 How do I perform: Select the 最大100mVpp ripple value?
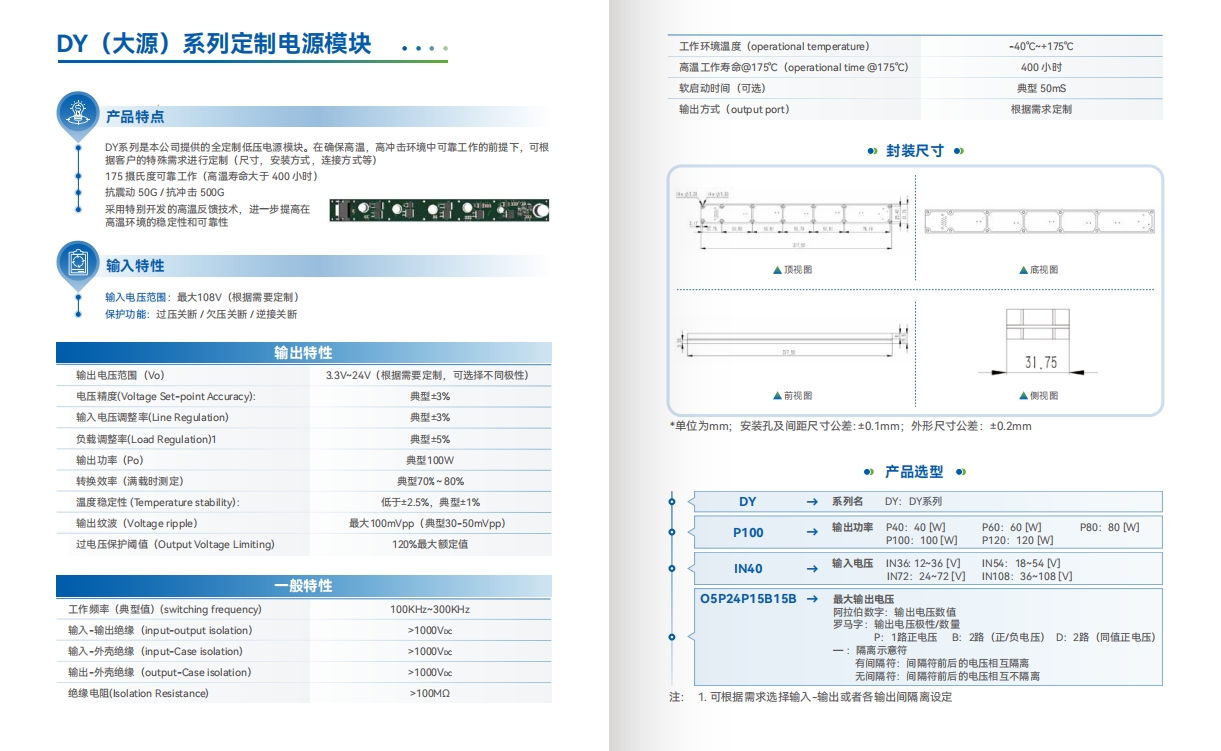pos(427,523)
